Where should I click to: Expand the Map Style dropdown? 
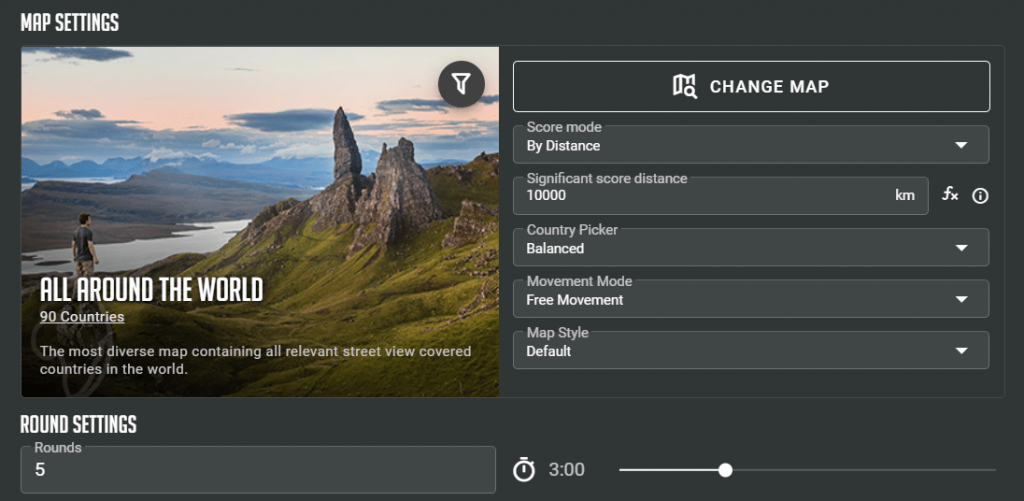[x=751, y=350]
